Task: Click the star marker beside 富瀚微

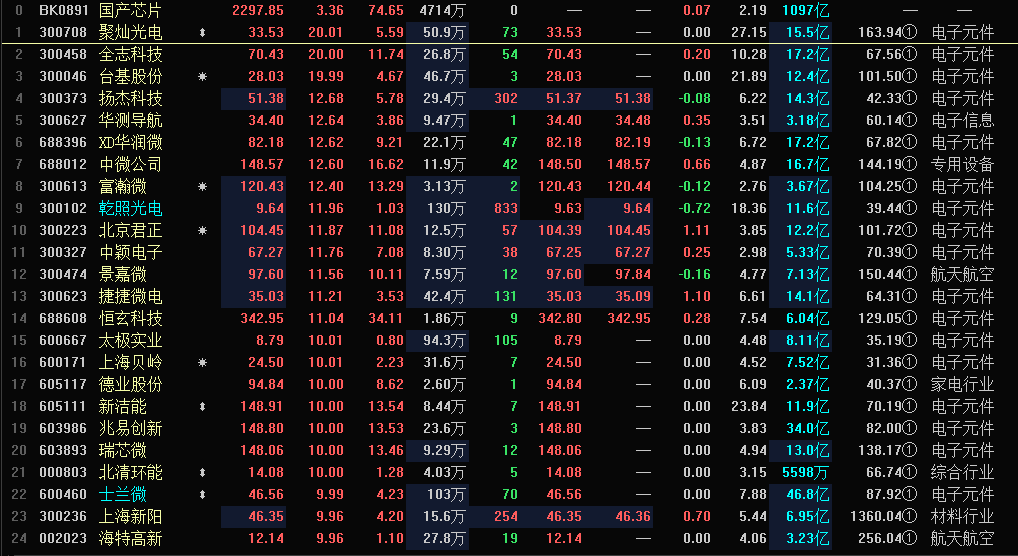Action: tap(202, 186)
